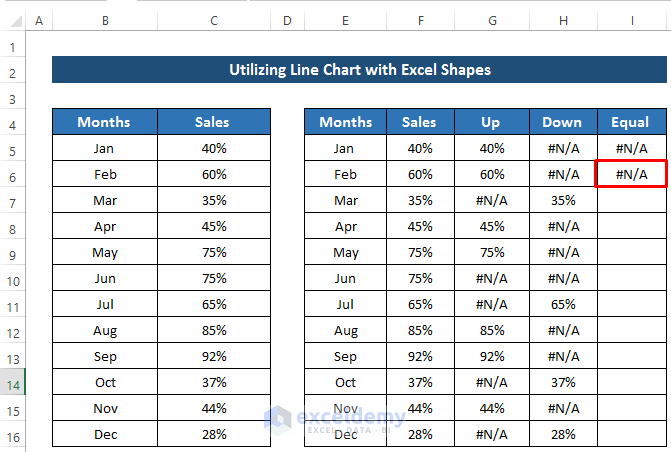Select the 'Equal' header cell

[x=630, y=122]
